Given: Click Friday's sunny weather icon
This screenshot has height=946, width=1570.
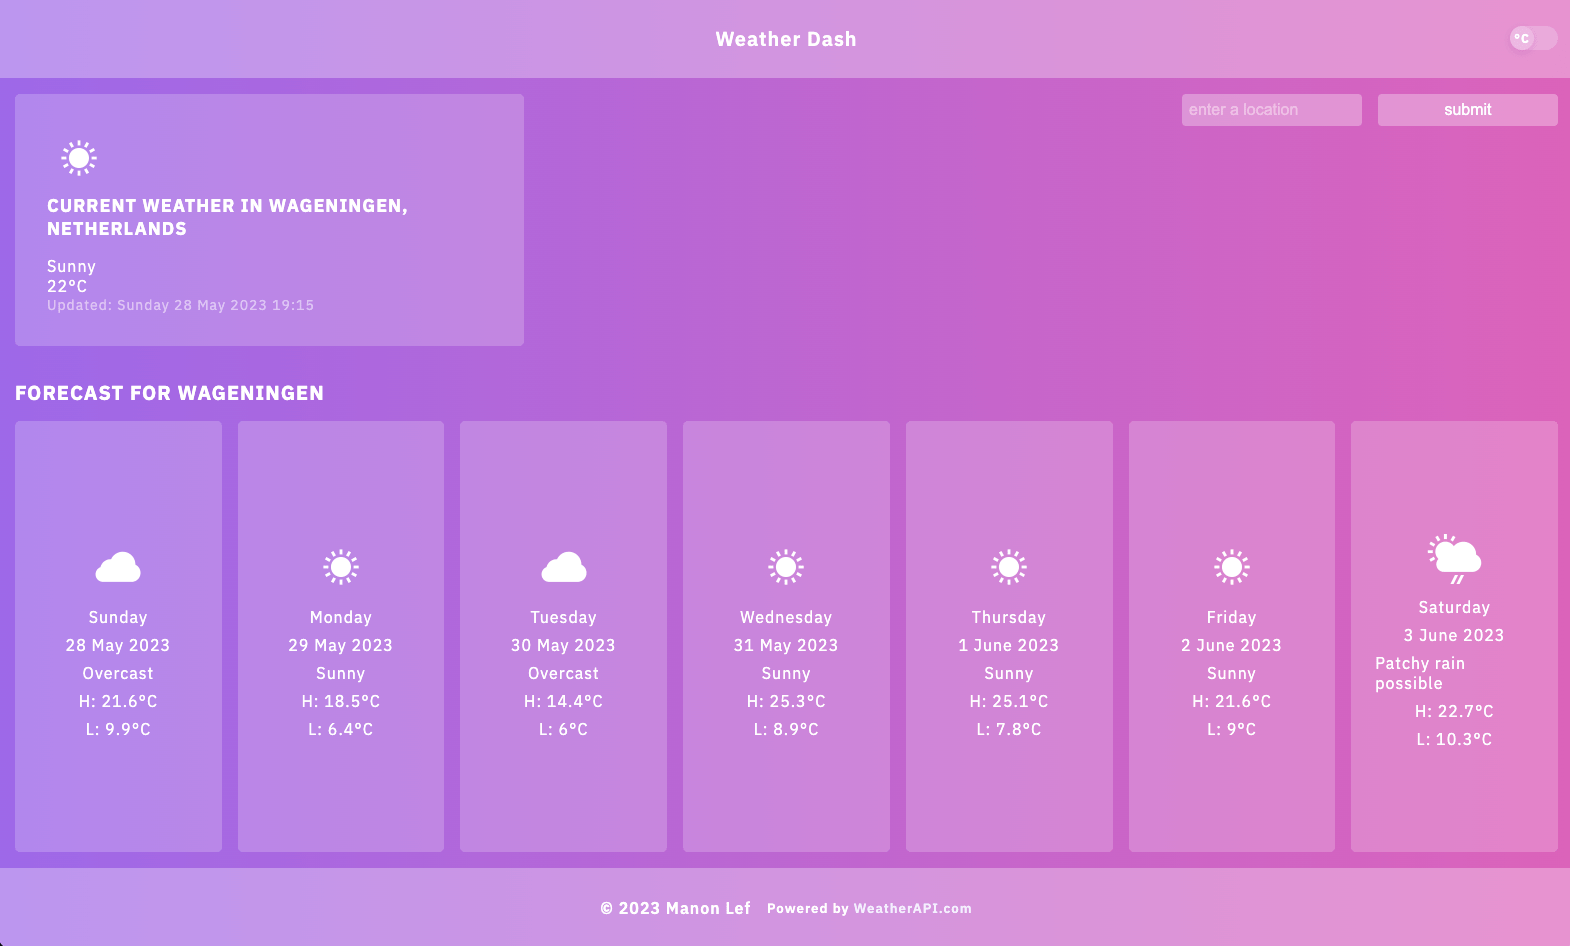Looking at the screenshot, I should click(1231, 565).
